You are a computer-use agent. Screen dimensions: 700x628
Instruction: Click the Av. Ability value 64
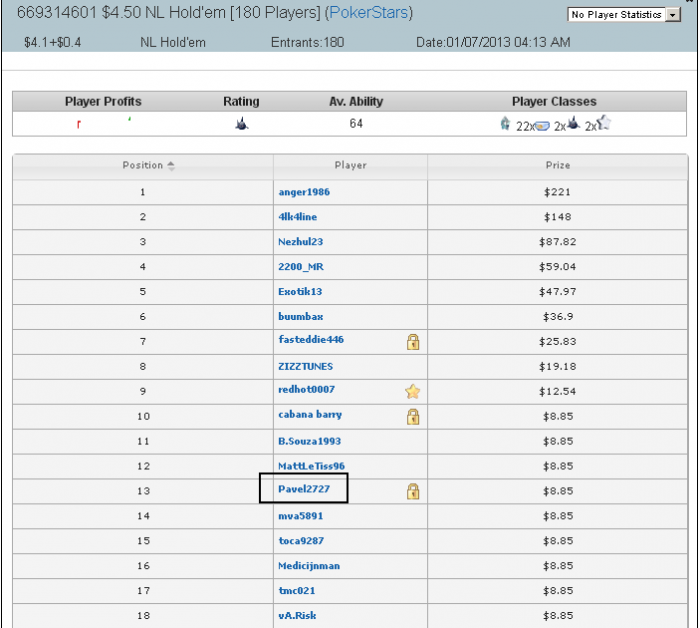tap(356, 124)
